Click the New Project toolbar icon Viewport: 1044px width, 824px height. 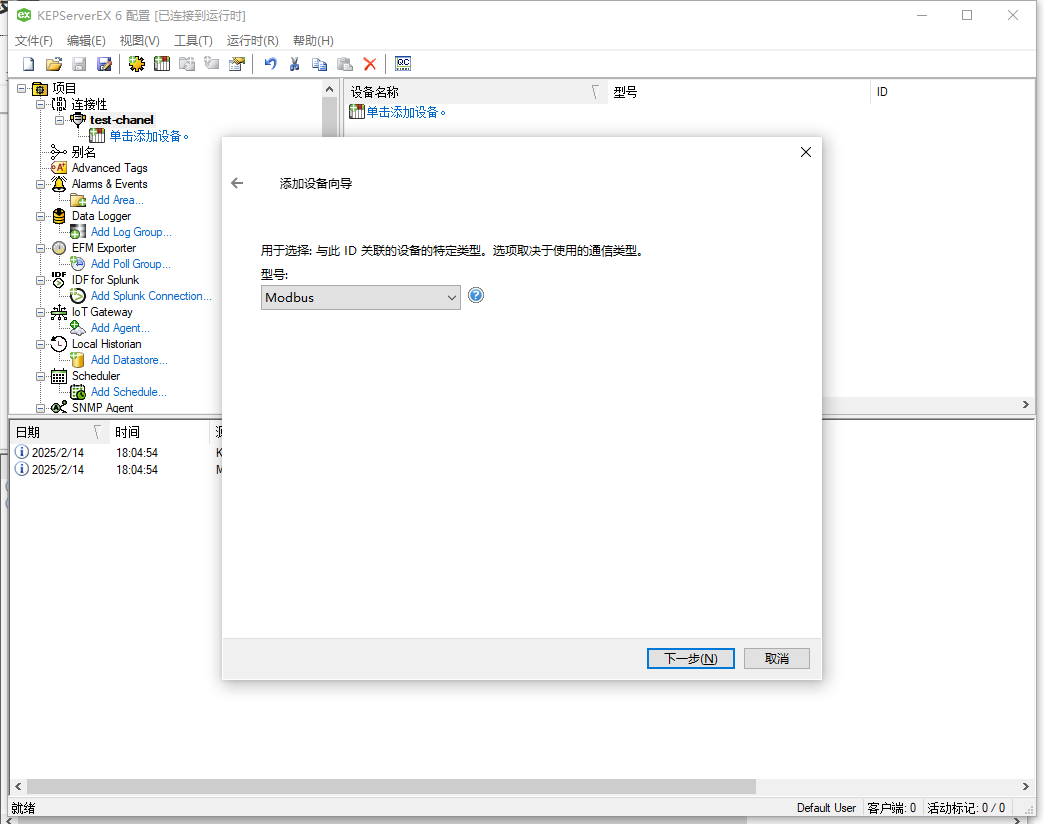29,64
